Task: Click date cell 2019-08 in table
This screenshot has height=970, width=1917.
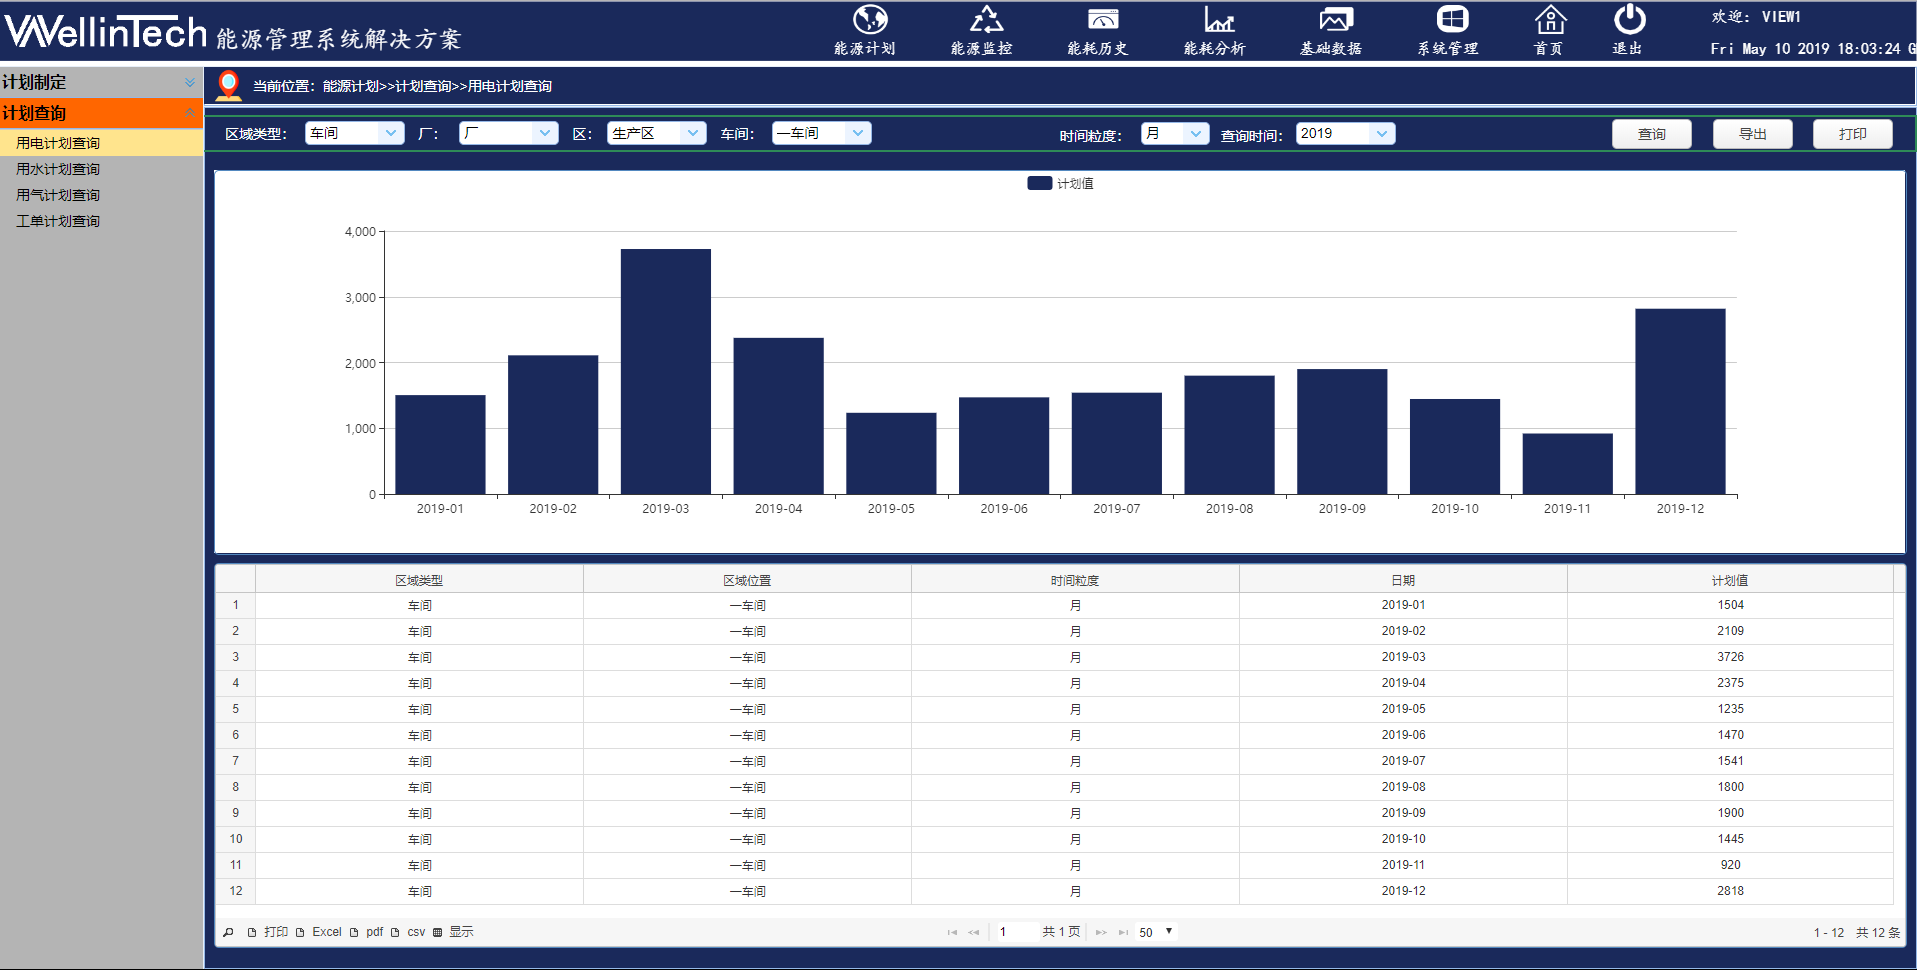Action: (1403, 787)
